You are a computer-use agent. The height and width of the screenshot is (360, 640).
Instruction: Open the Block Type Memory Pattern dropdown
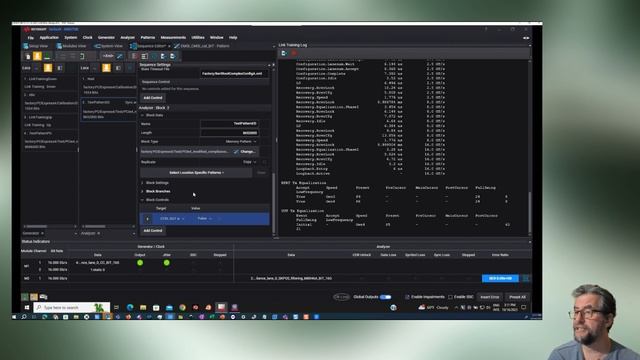pos(241,142)
